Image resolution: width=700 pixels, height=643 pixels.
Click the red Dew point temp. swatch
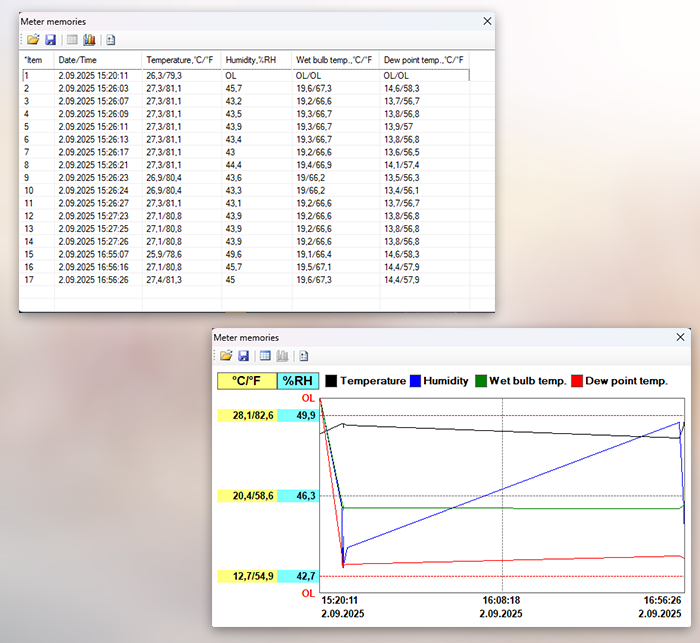578,381
